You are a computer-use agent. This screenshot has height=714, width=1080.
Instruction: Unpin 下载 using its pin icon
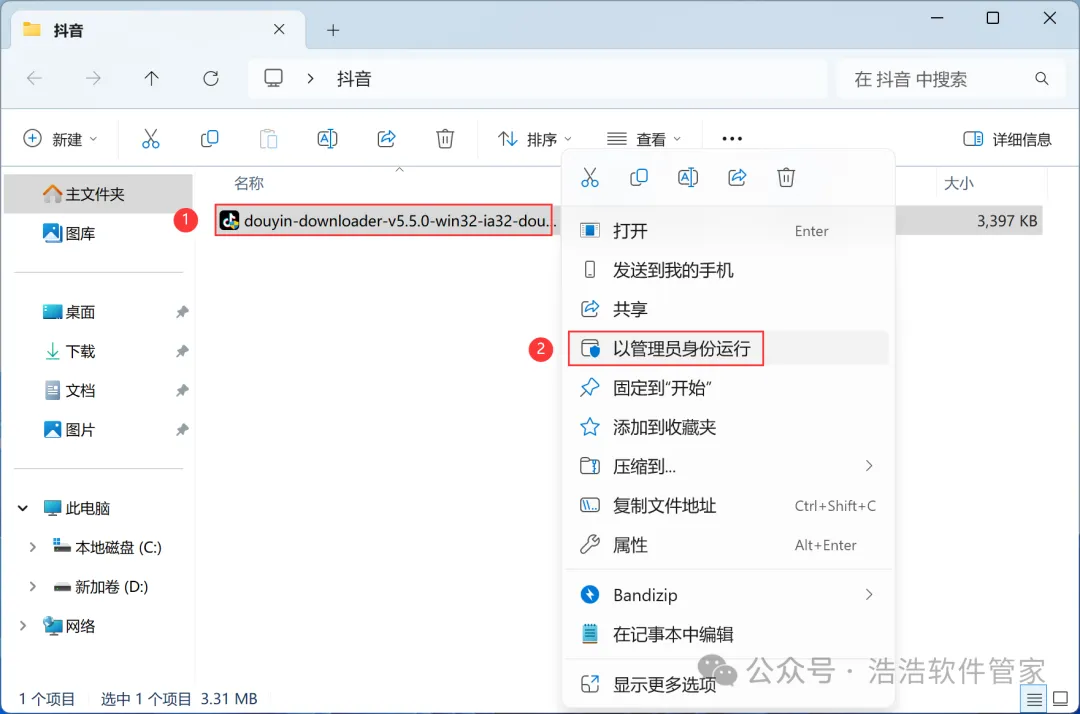coord(182,351)
